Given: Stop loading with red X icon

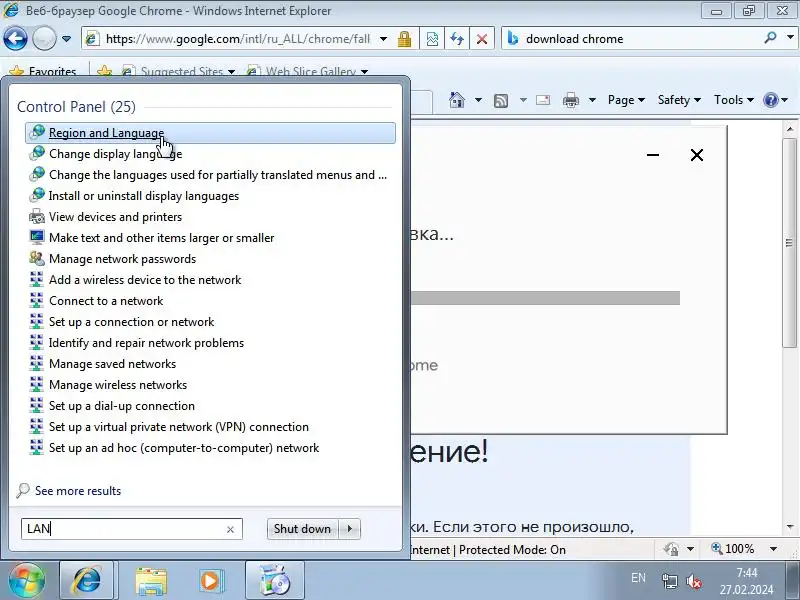Looking at the screenshot, I should [x=482, y=39].
